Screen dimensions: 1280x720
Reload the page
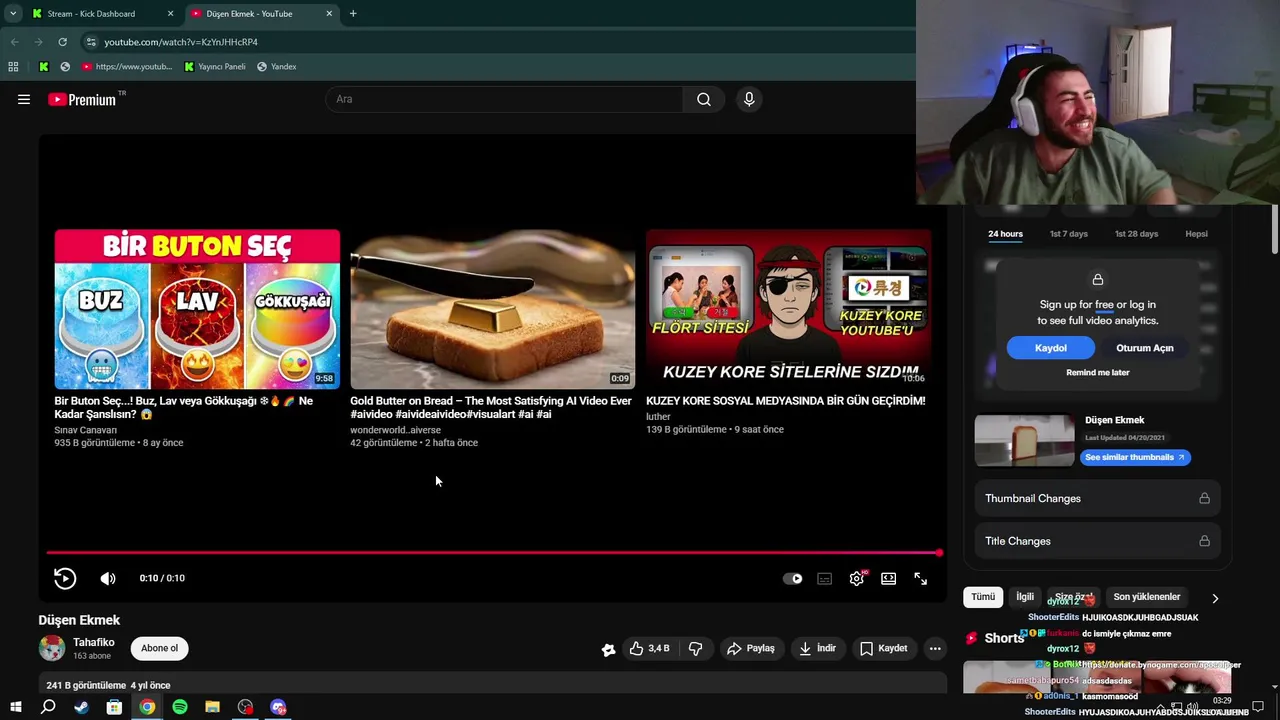click(62, 42)
